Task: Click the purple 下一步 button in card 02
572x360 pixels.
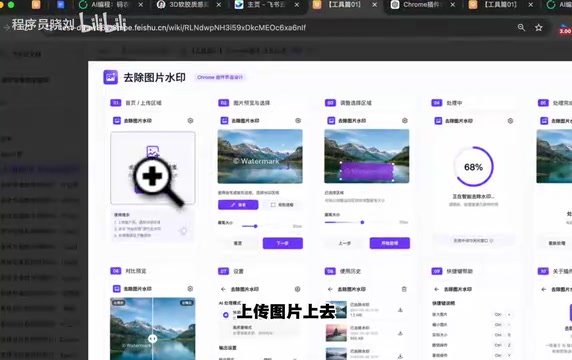Action: point(283,243)
